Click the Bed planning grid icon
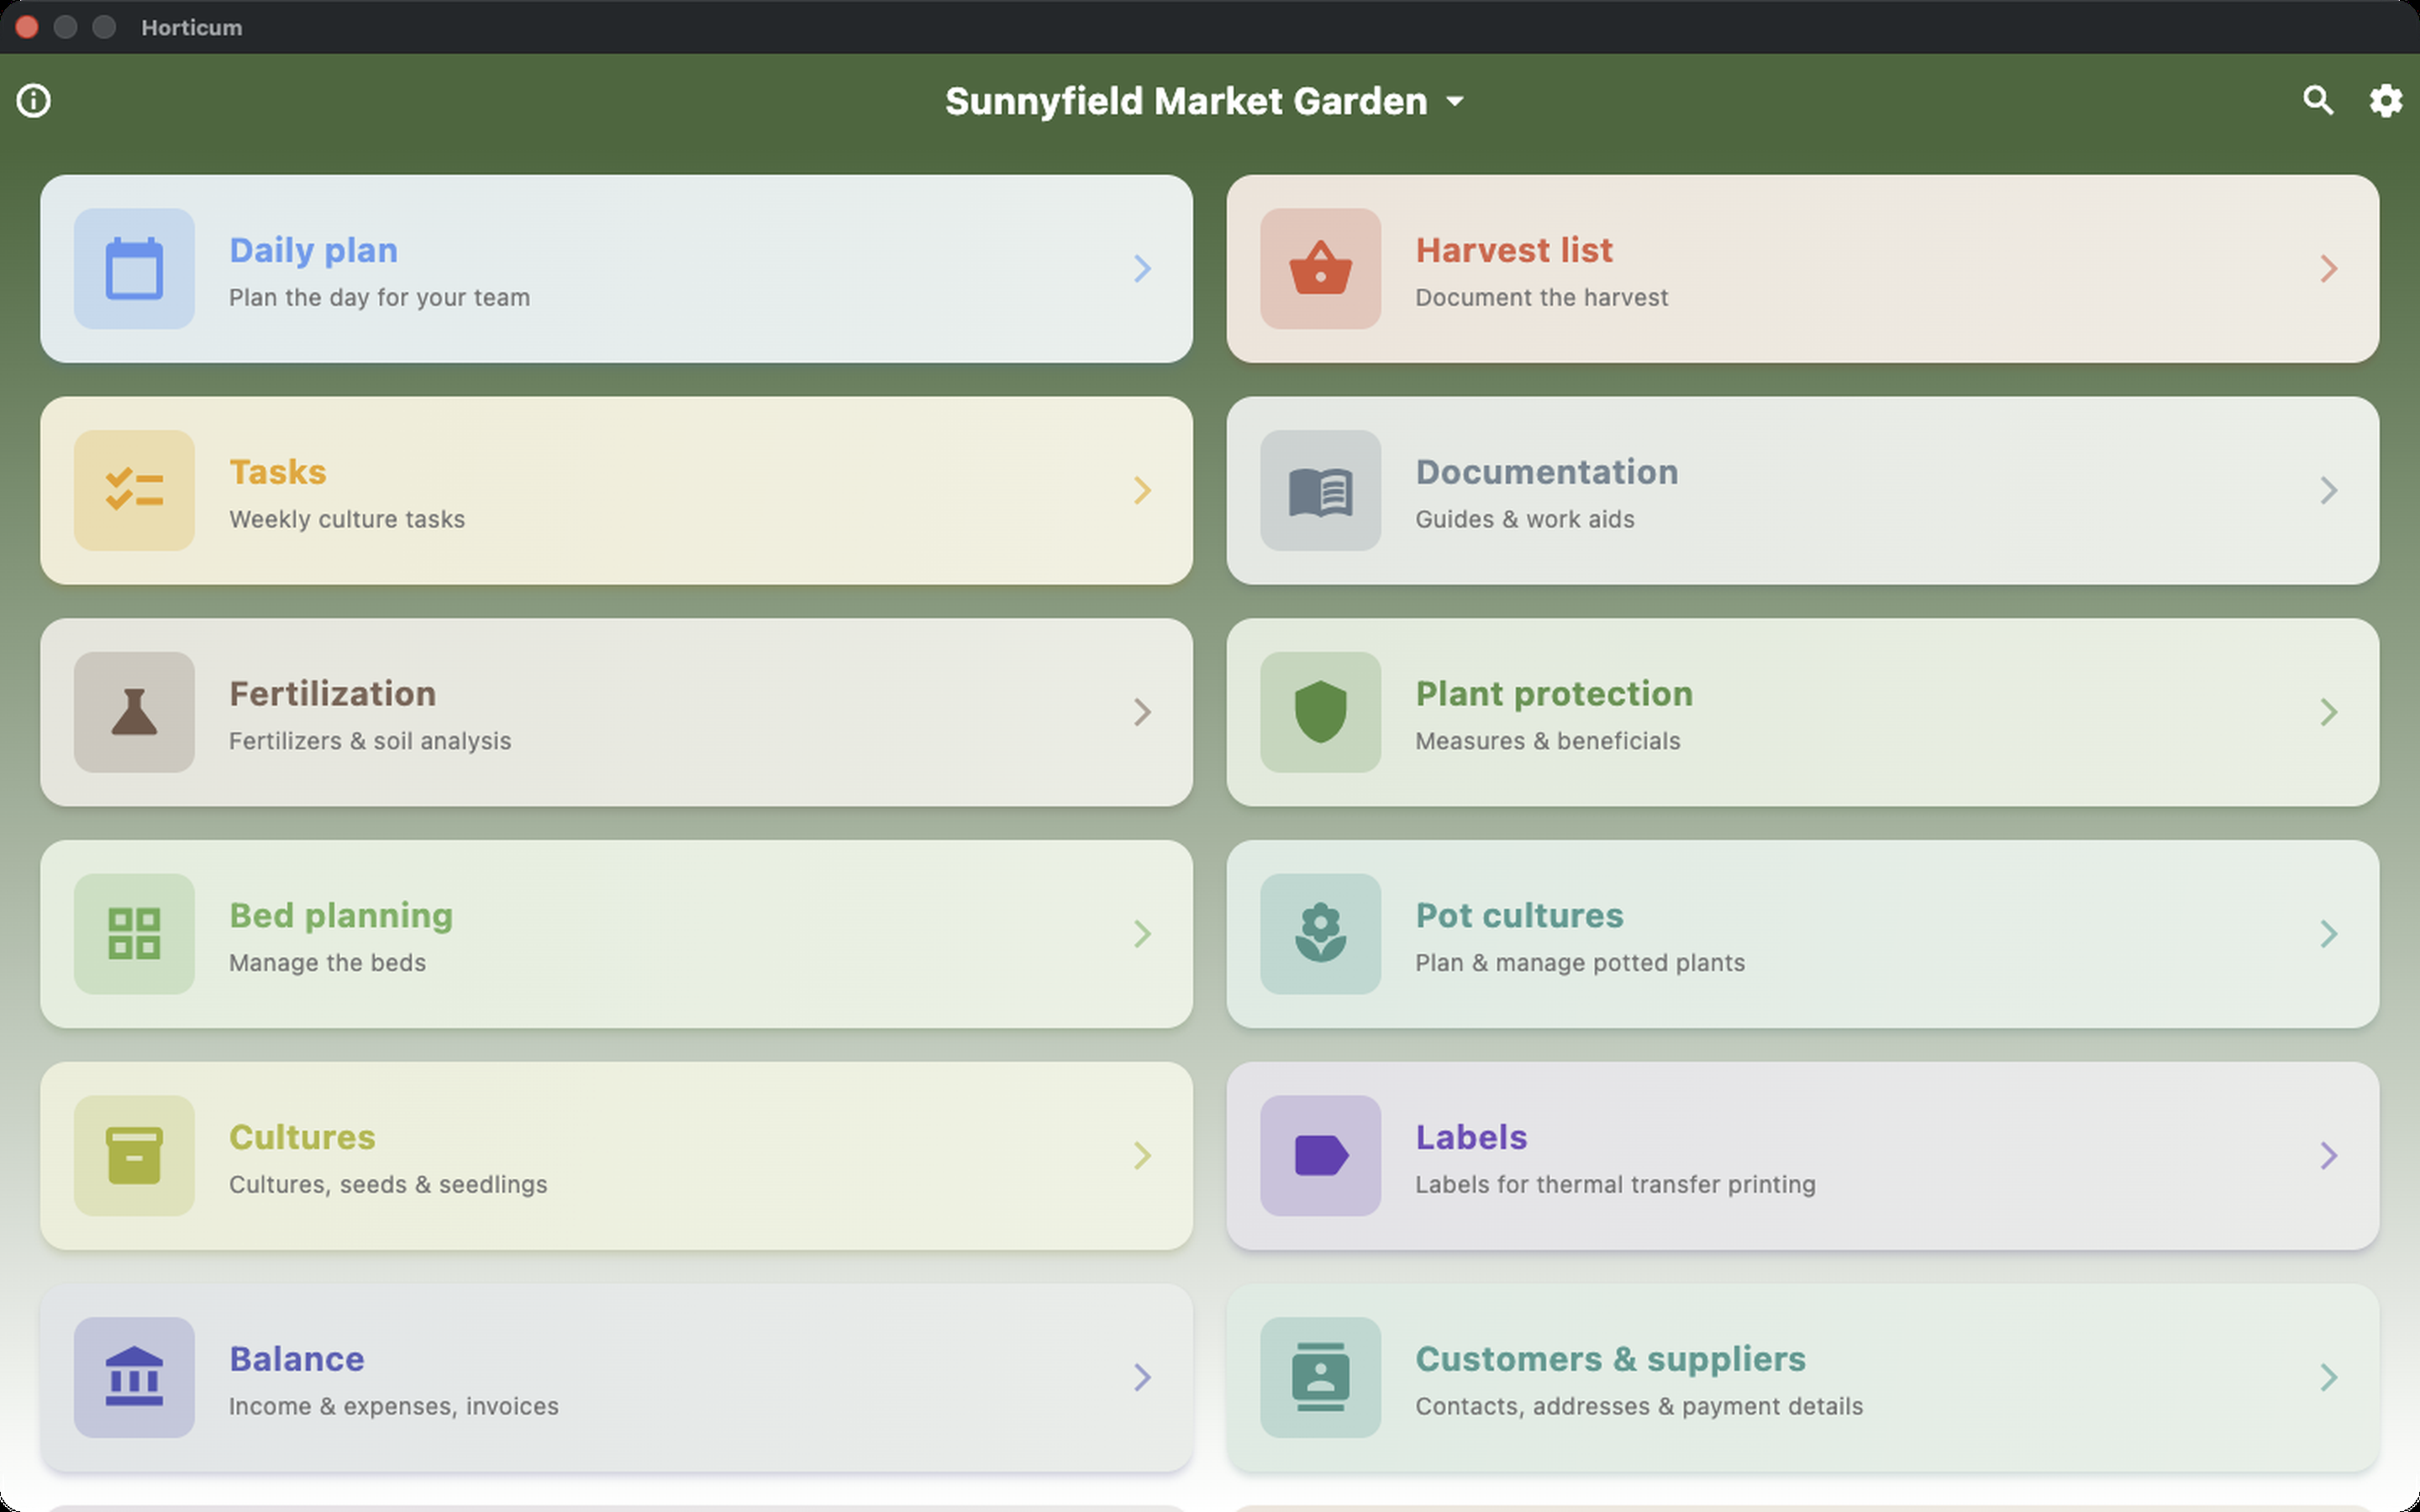The width and height of the screenshot is (2420, 1512). pos(134,934)
